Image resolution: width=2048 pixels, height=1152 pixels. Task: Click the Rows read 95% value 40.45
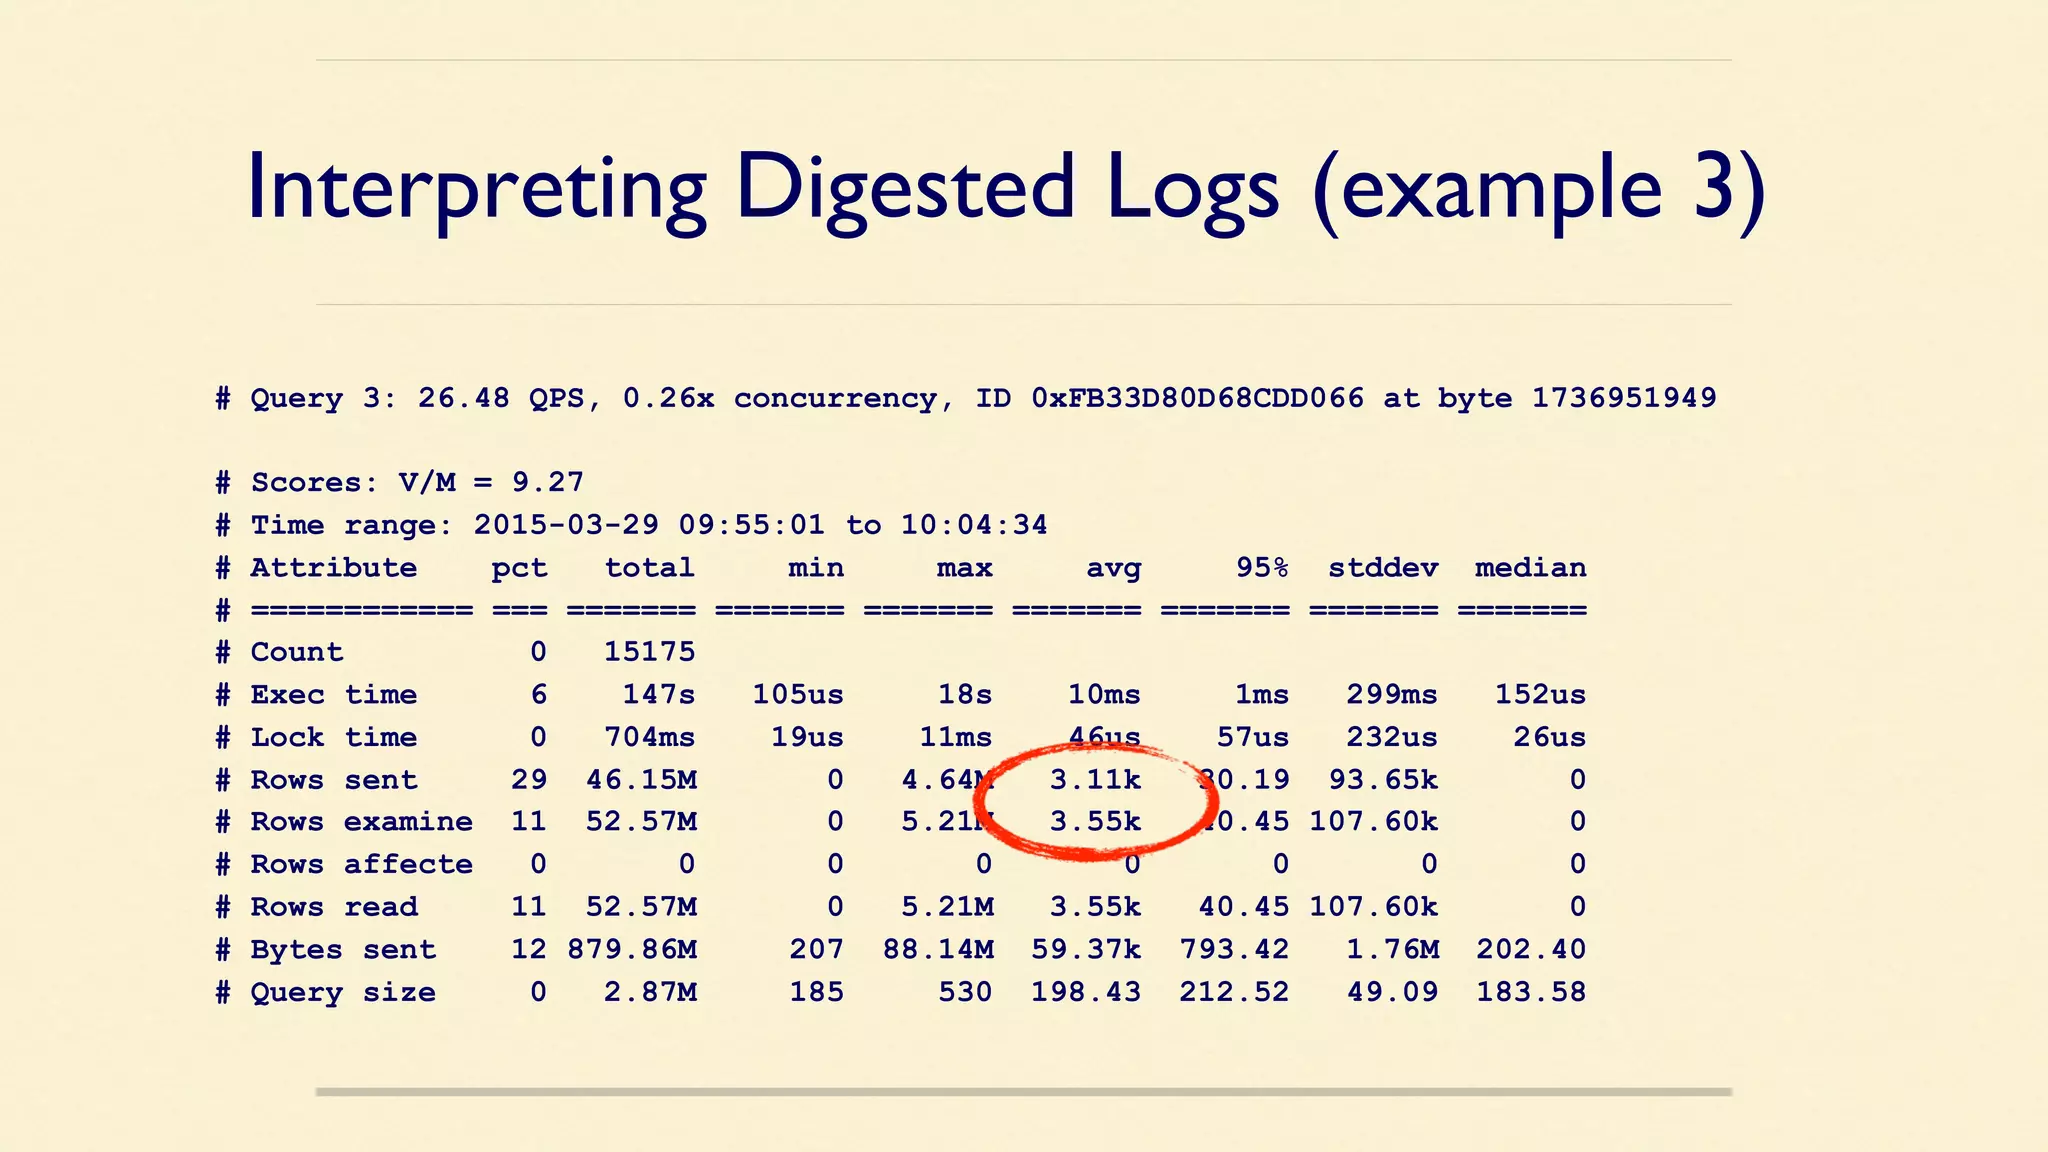tap(1244, 907)
